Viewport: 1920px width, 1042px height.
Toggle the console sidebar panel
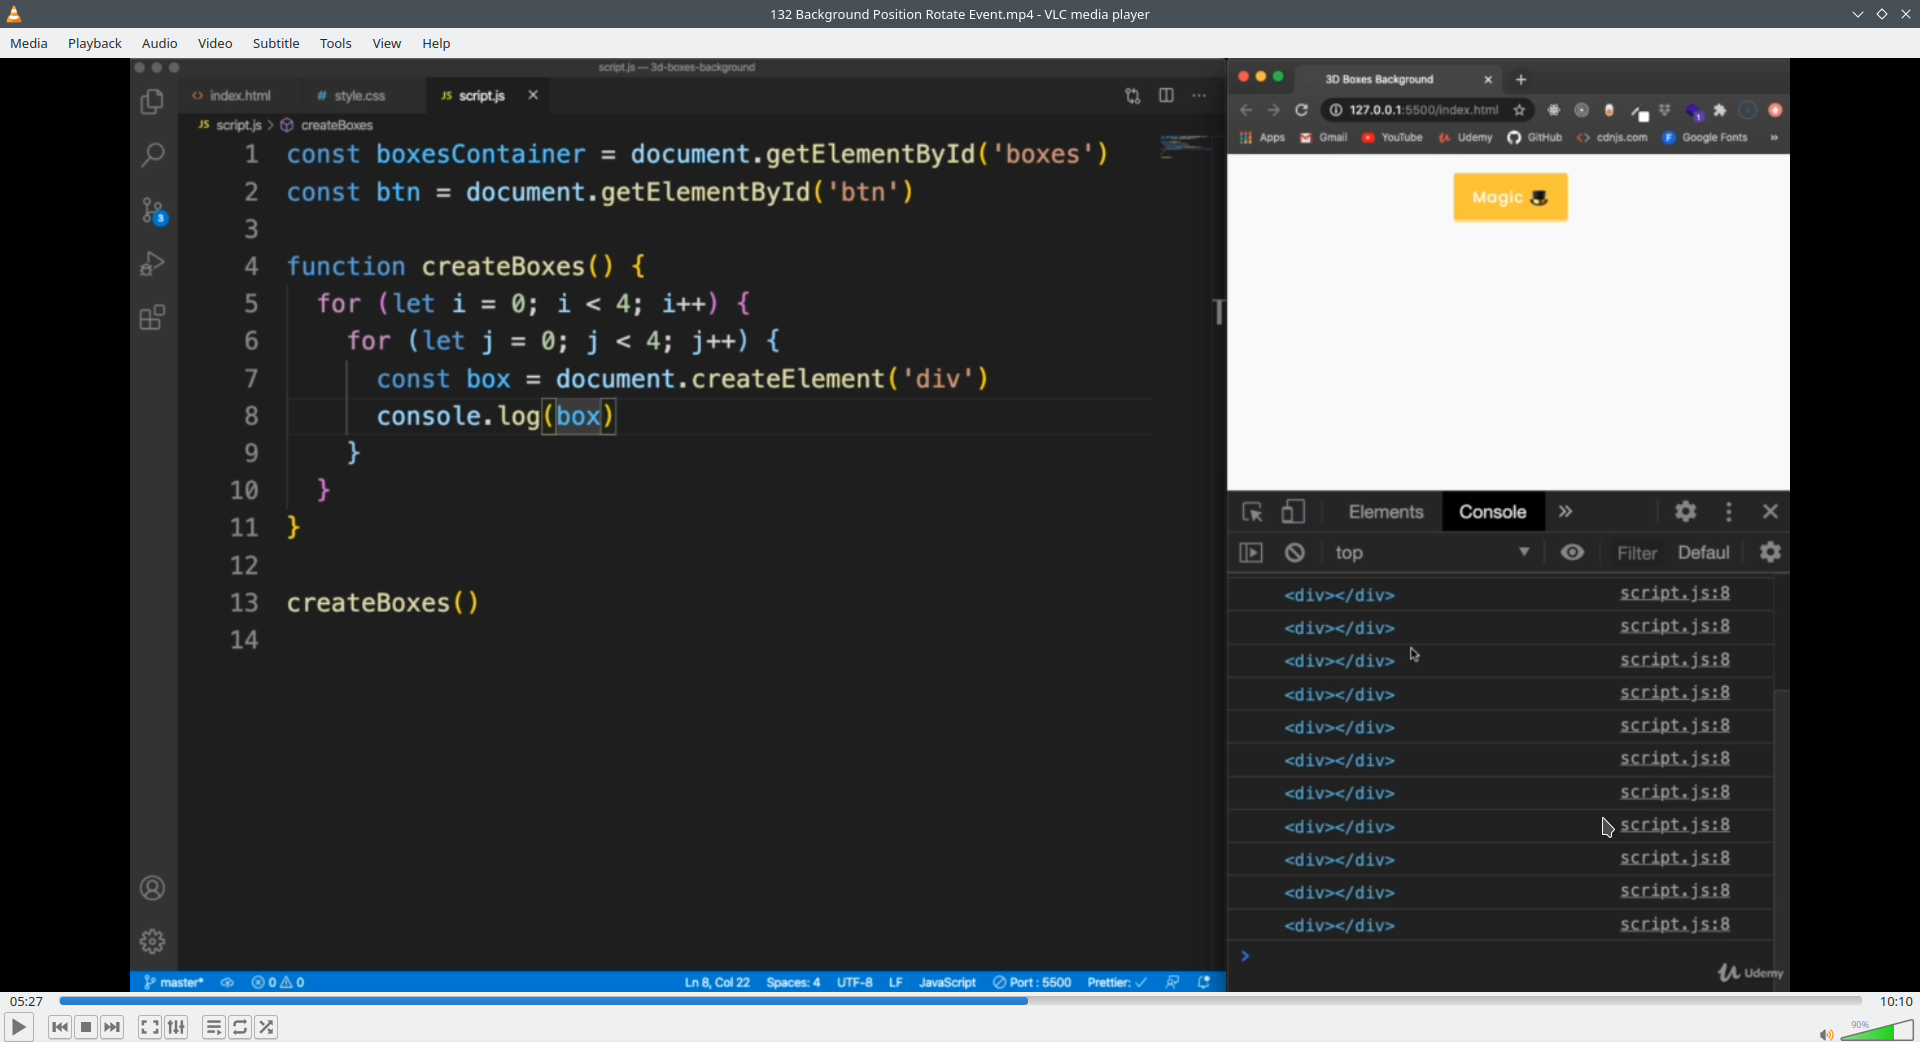point(1251,553)
